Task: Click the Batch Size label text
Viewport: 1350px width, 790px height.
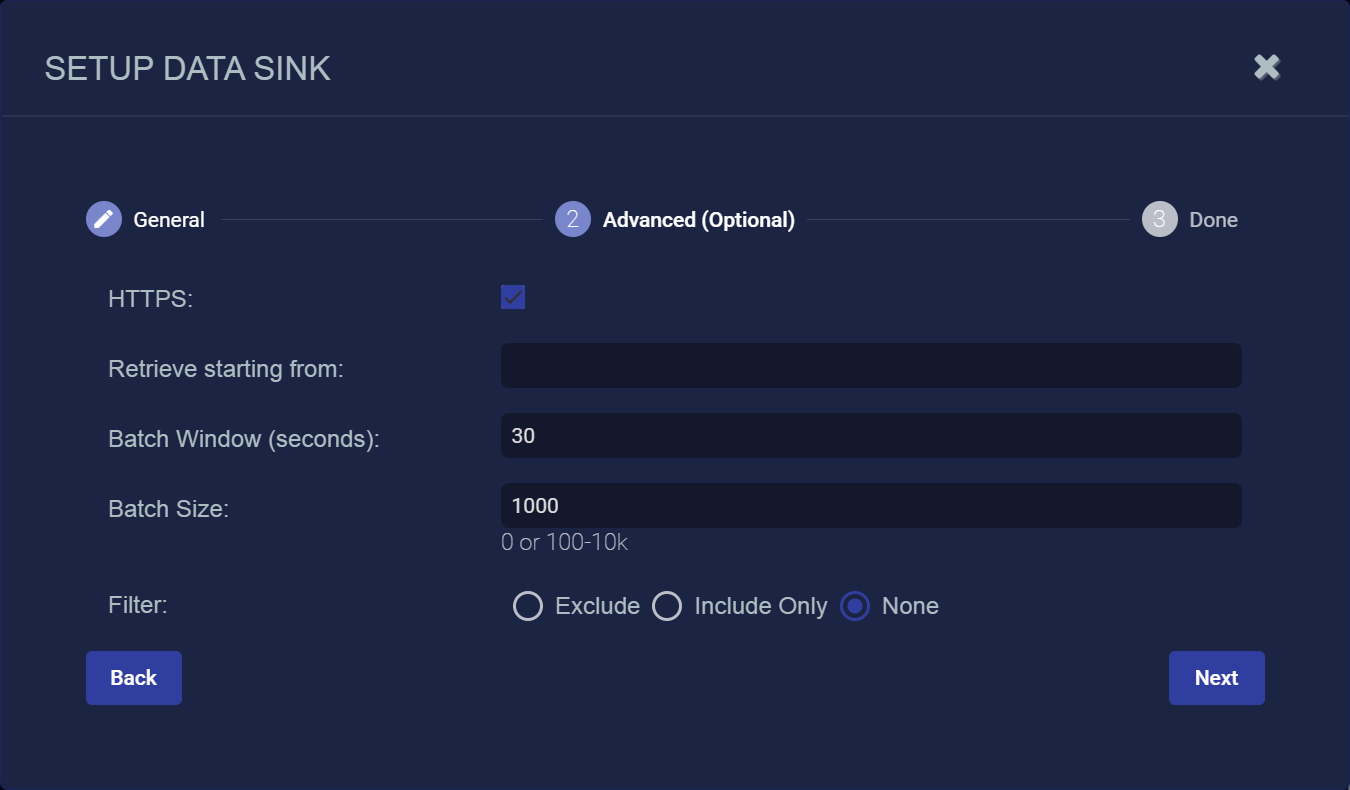Action: 168,509
